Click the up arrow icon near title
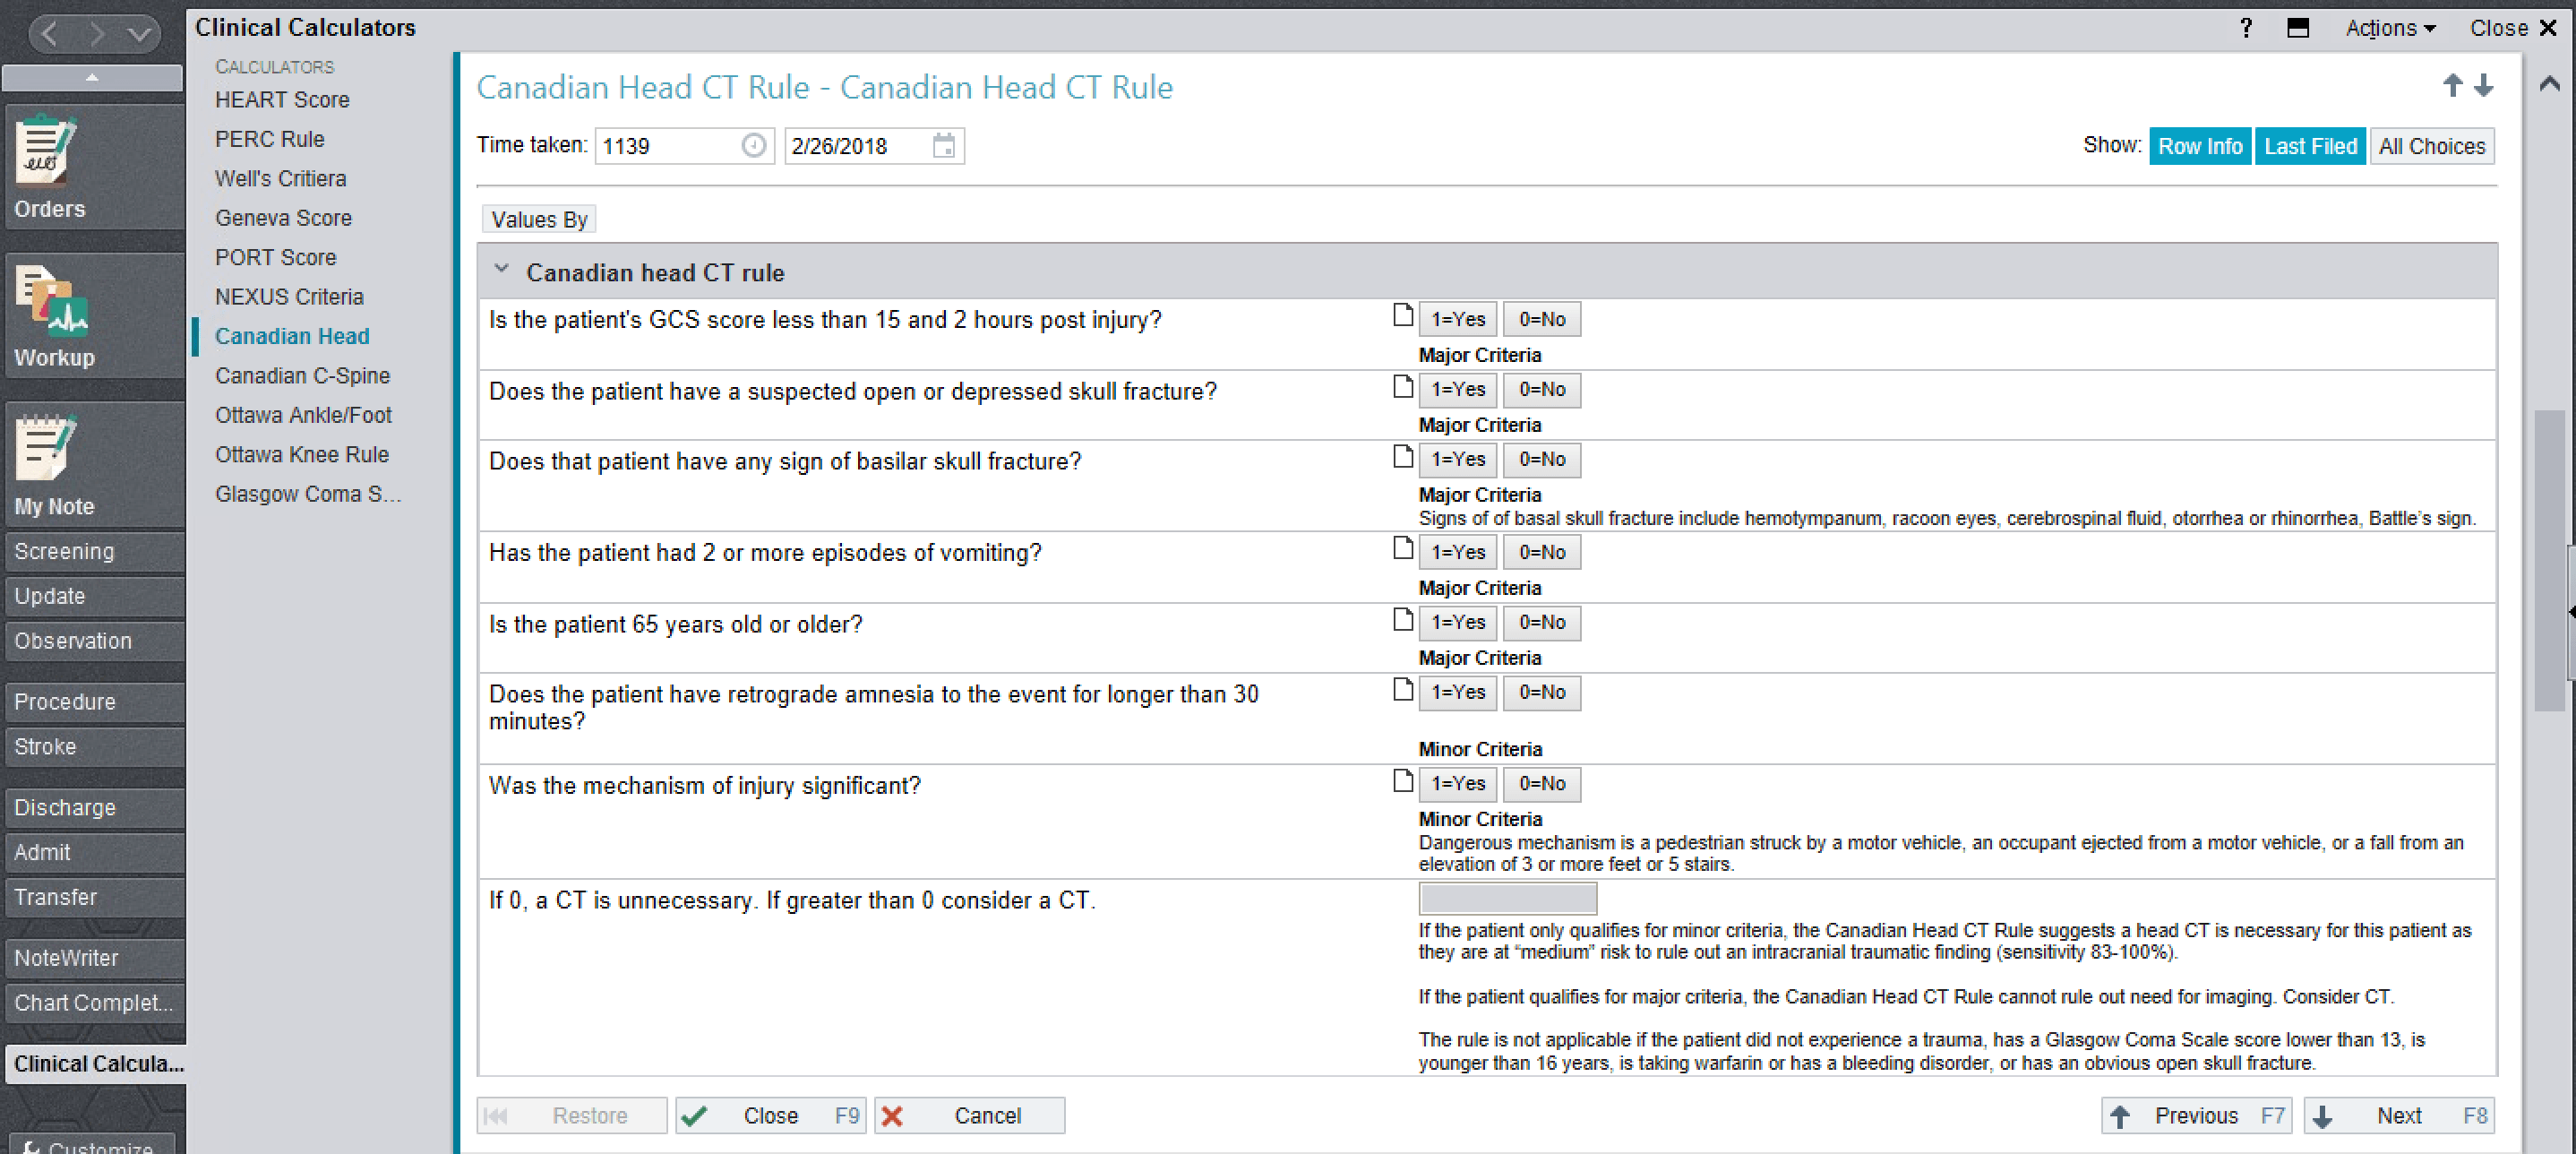Viewport: 2576px width, 1154px height. tap(2452, 85)
